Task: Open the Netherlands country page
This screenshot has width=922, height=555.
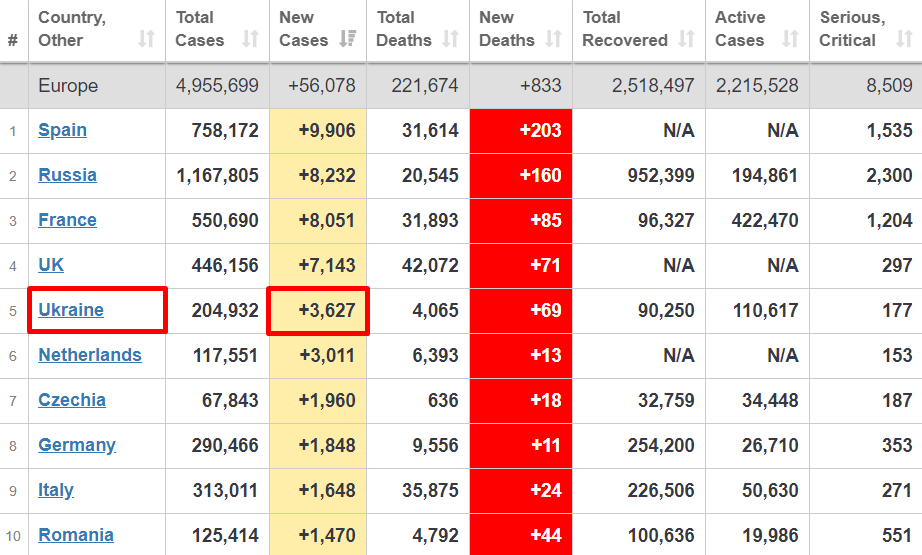Action: [90, 355]
